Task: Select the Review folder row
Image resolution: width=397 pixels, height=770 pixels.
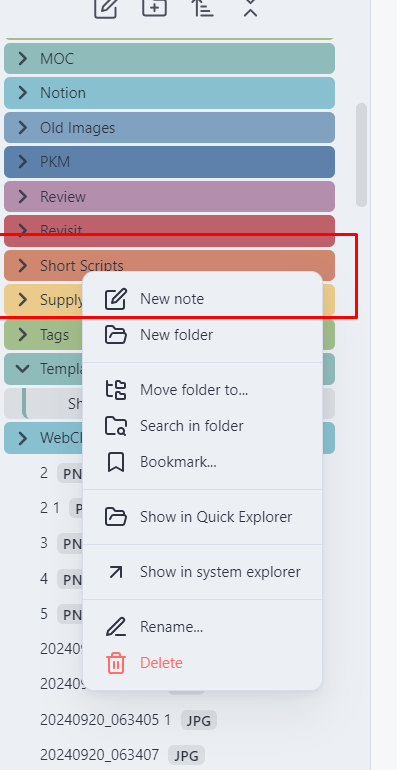Action: pos(170,196)
